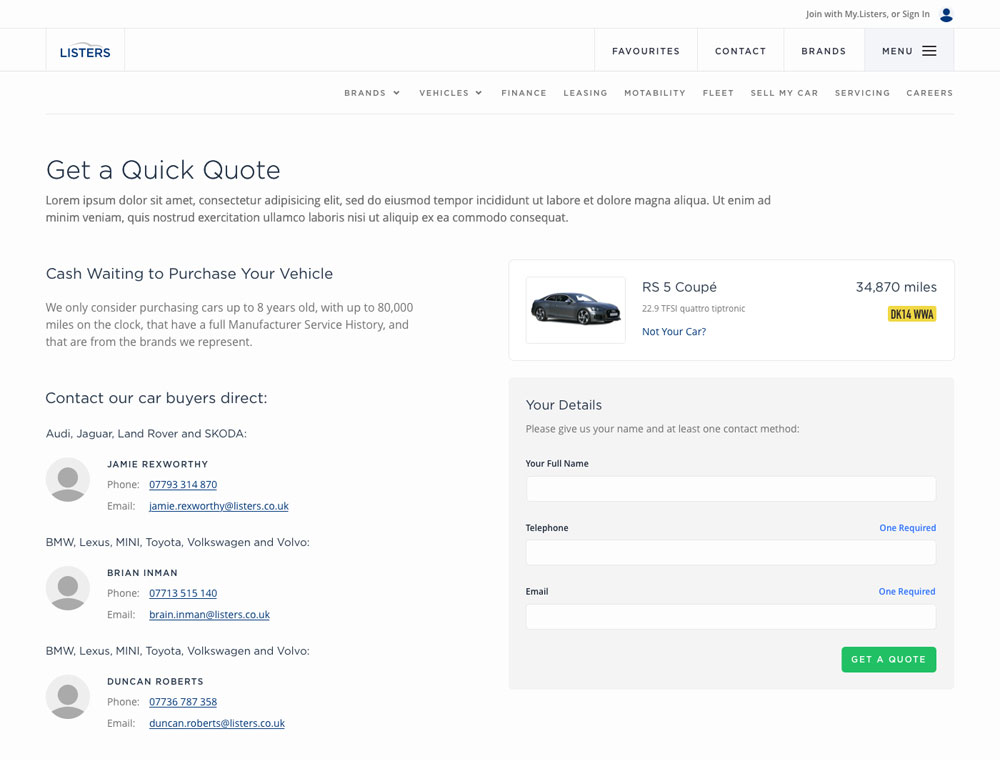Click inside the Your Full Name field
The width and height of the screenshot is (1000, 760).
(730, 489)
